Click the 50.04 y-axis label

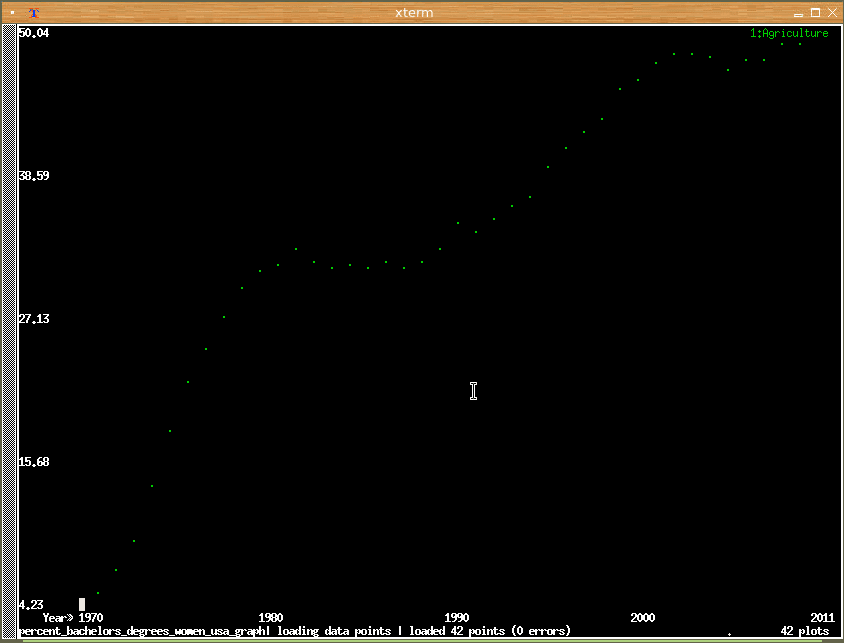coord(33,33)
